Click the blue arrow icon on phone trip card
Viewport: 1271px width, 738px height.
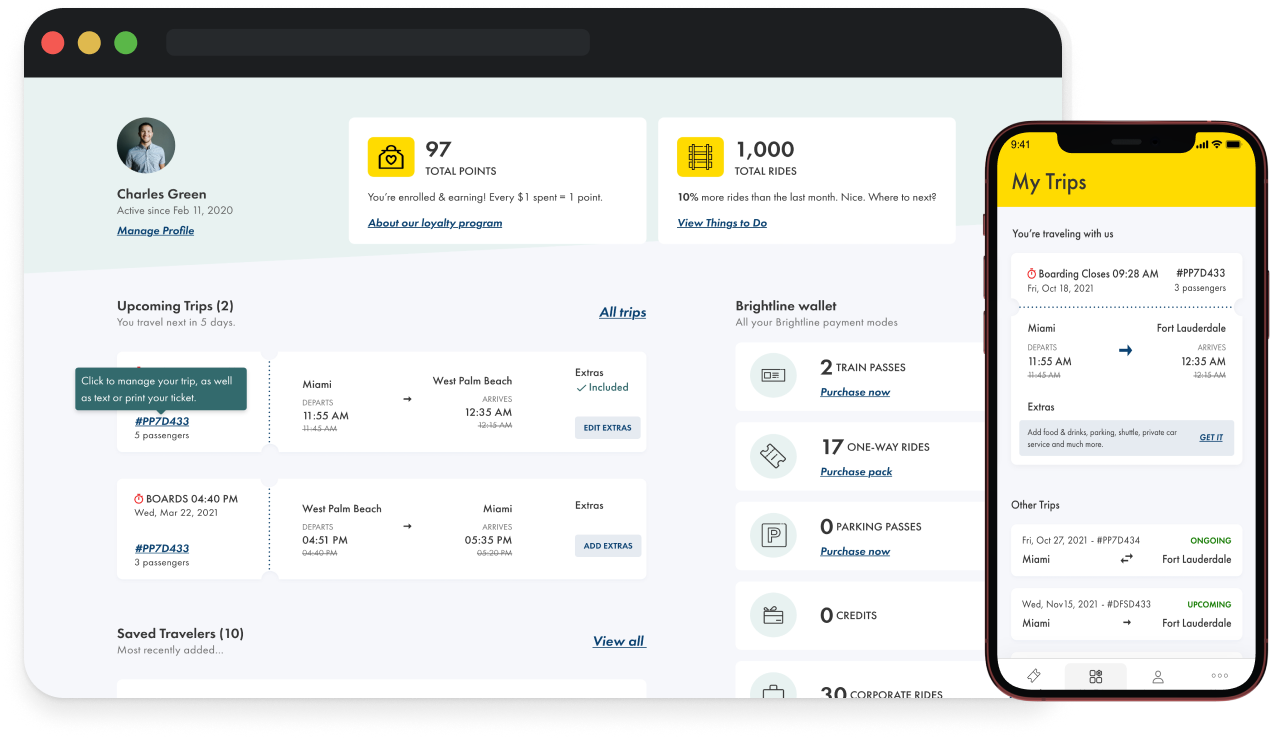(x=1125, y=350)
